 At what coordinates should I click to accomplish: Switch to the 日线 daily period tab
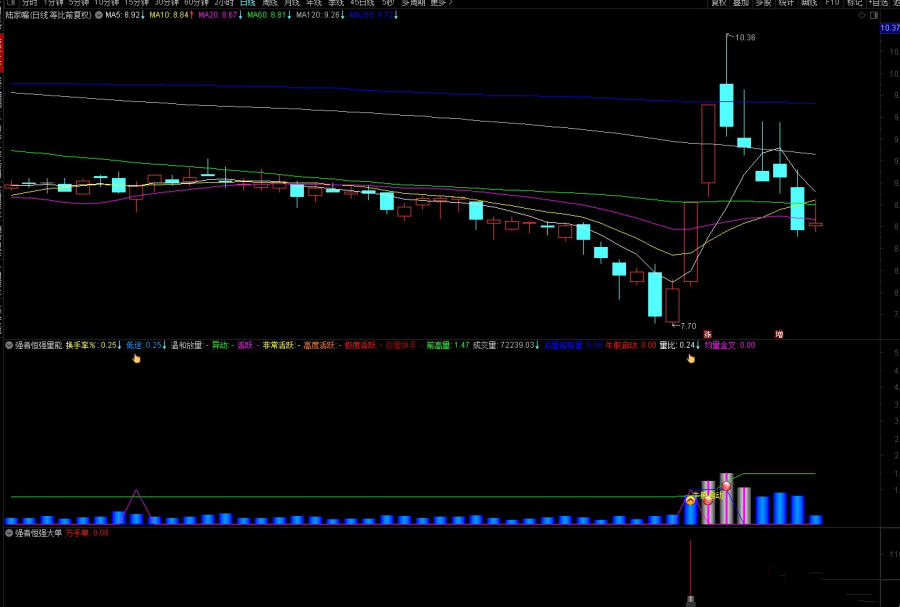244,4
